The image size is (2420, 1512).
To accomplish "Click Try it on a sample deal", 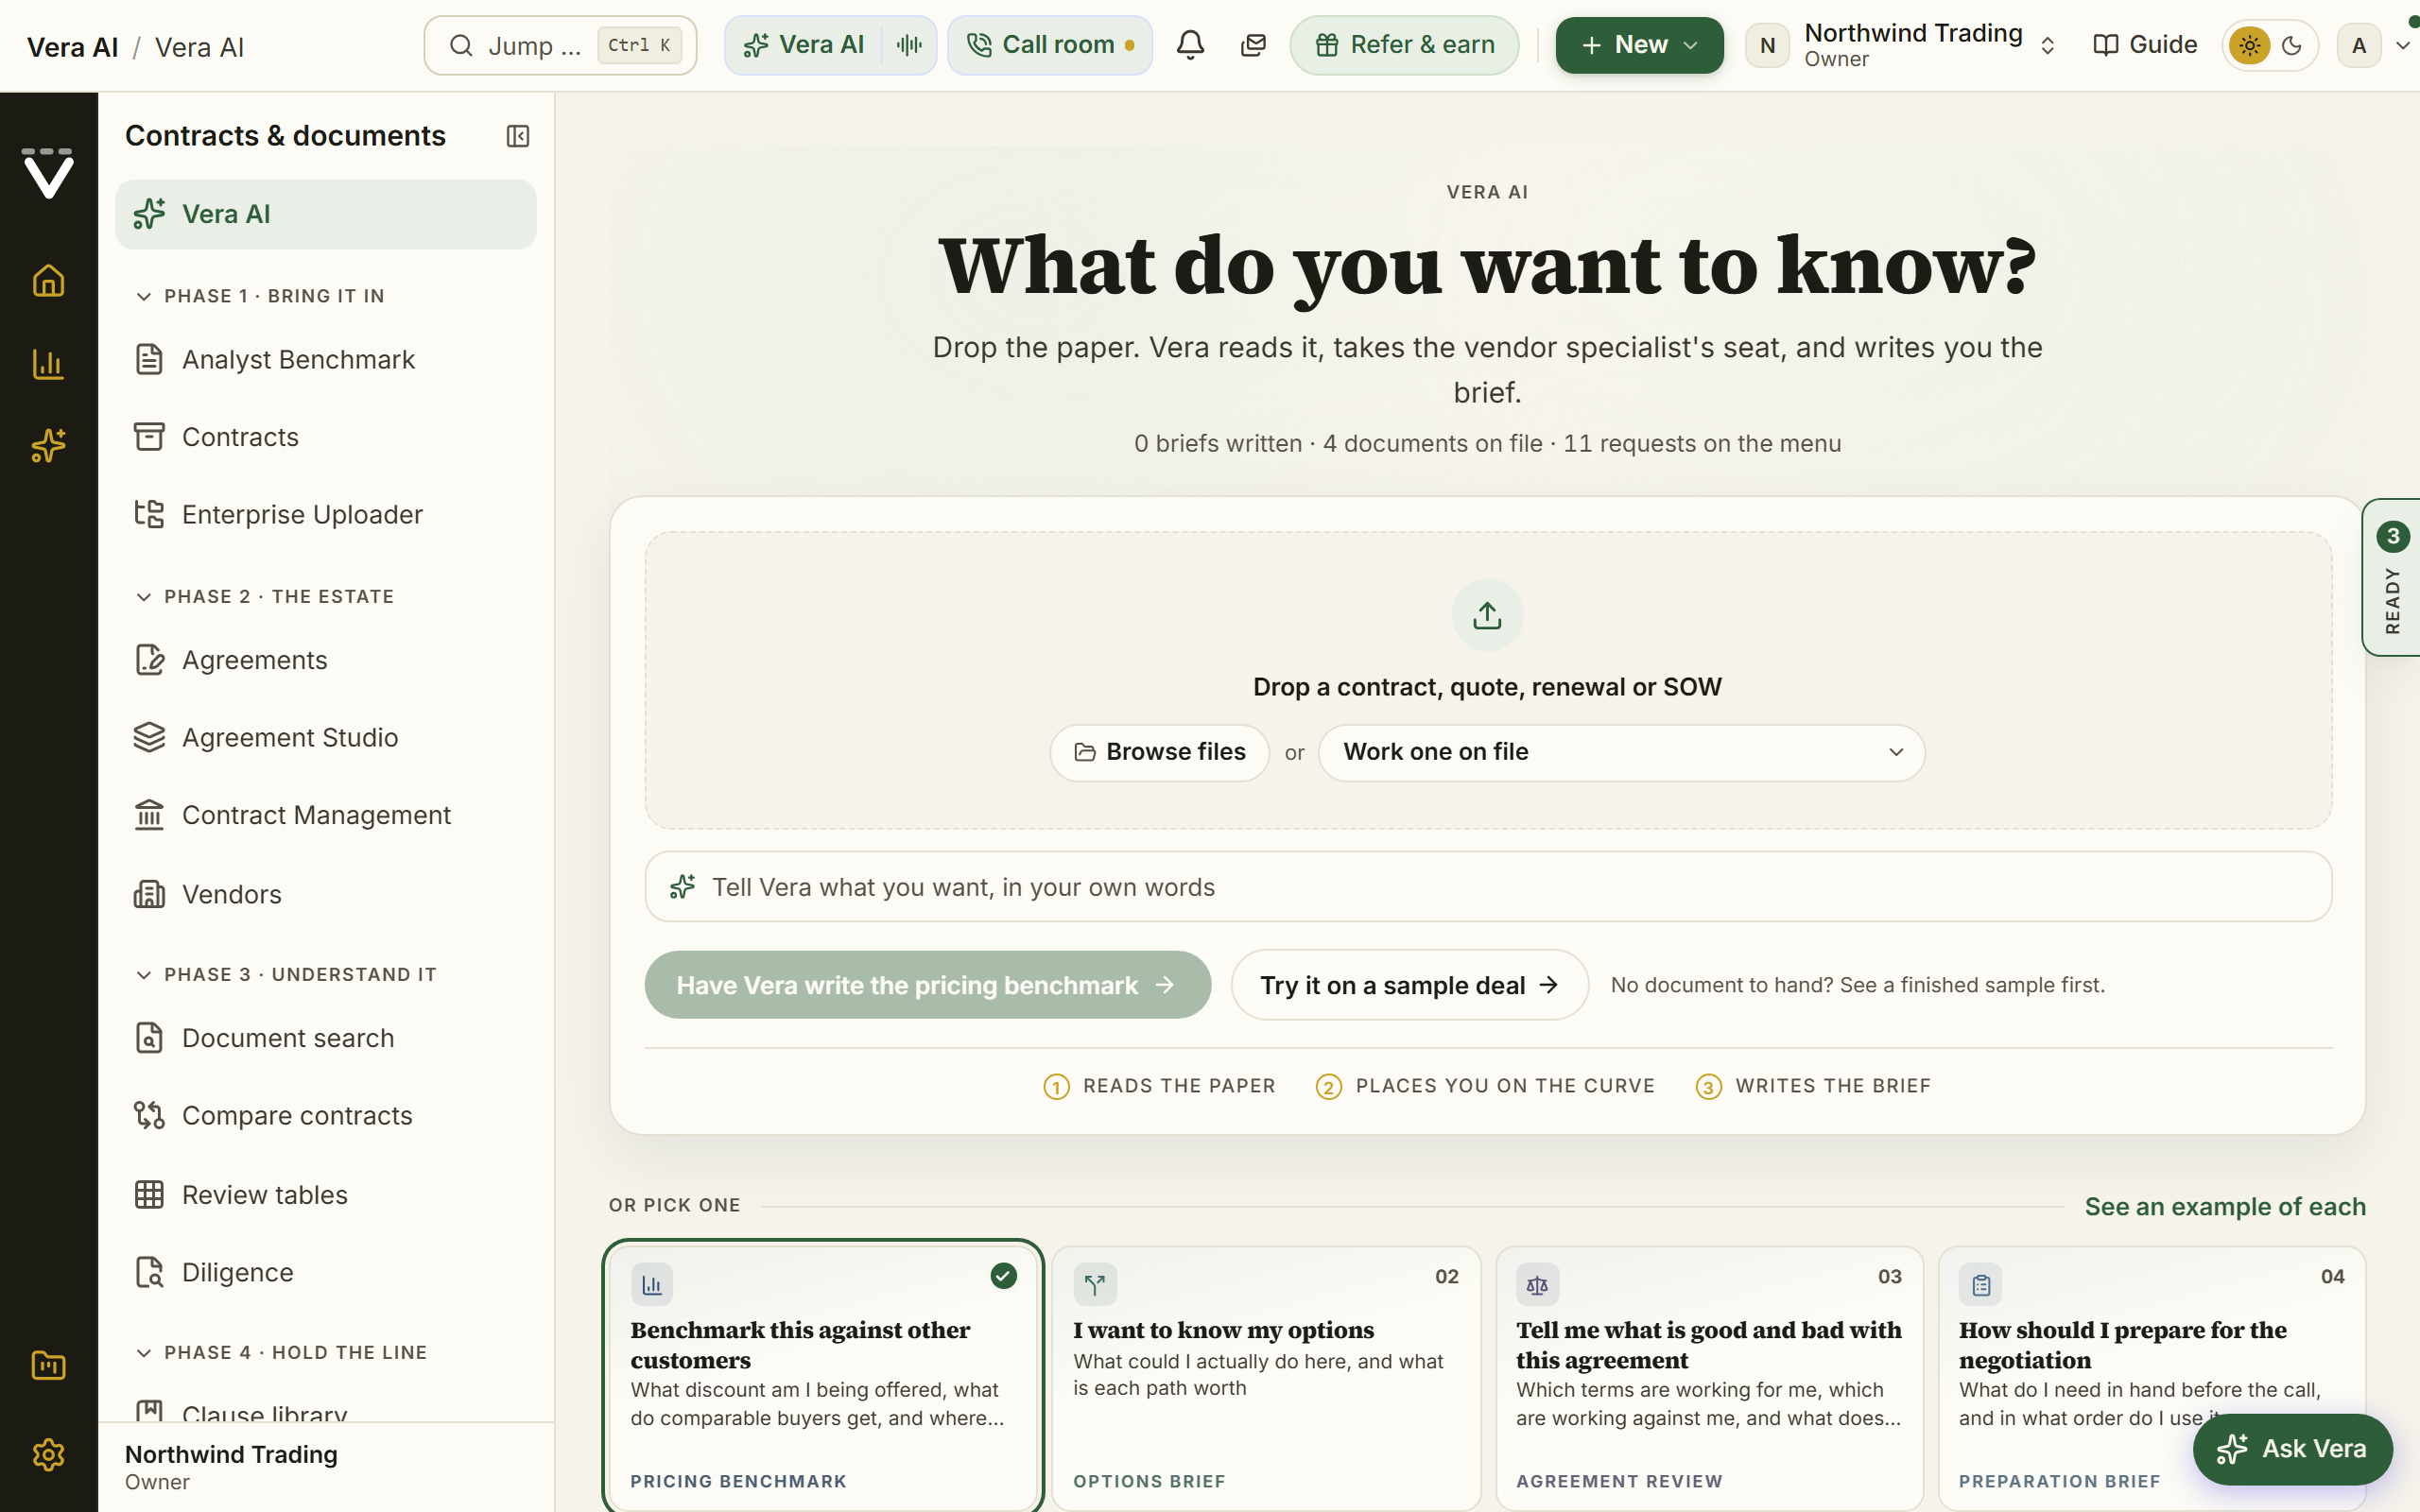I will [x=1409, y=985].
